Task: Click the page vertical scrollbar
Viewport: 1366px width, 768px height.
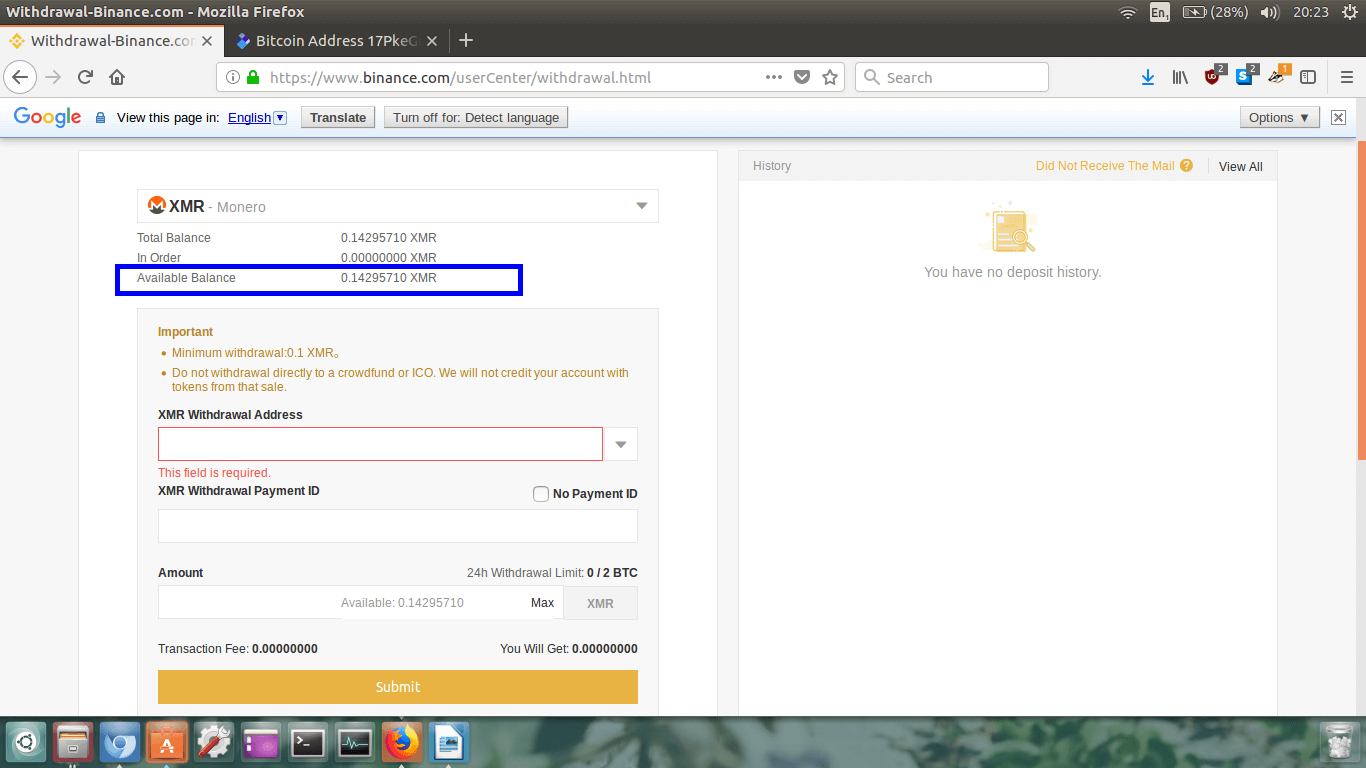Action: pos(1361,300)
